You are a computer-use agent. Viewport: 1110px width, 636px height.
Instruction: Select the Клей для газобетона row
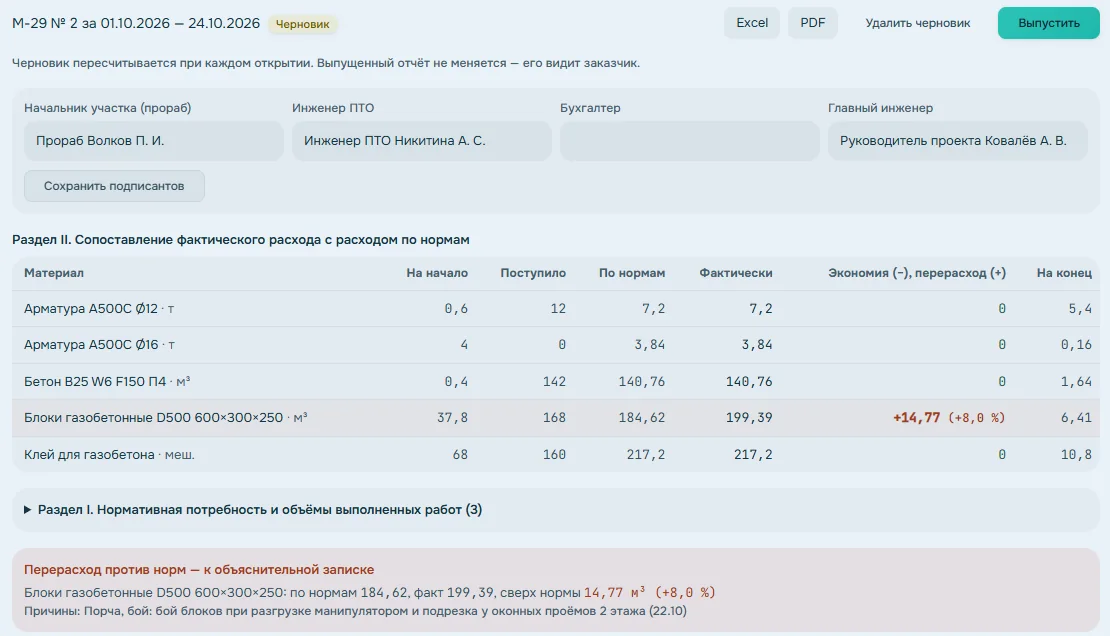pyautogui.click(x=556, y=455)
